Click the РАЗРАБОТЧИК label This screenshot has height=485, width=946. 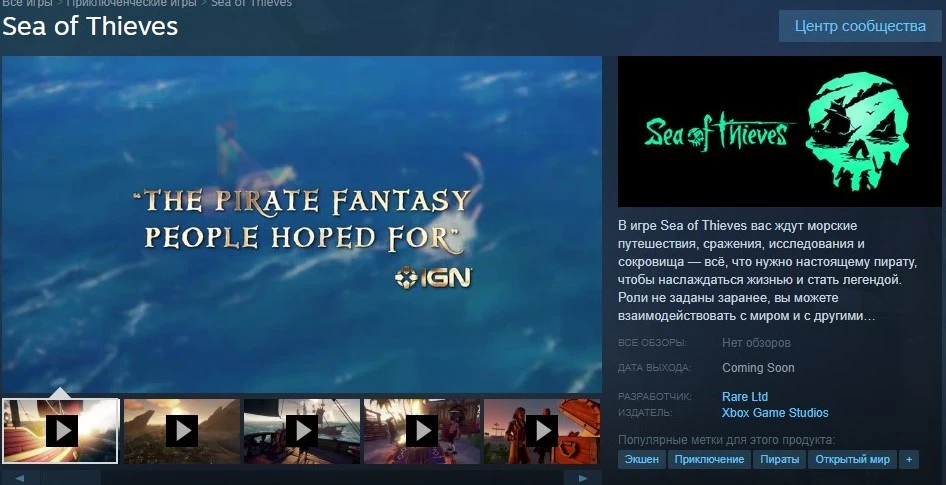pos(655,396)
